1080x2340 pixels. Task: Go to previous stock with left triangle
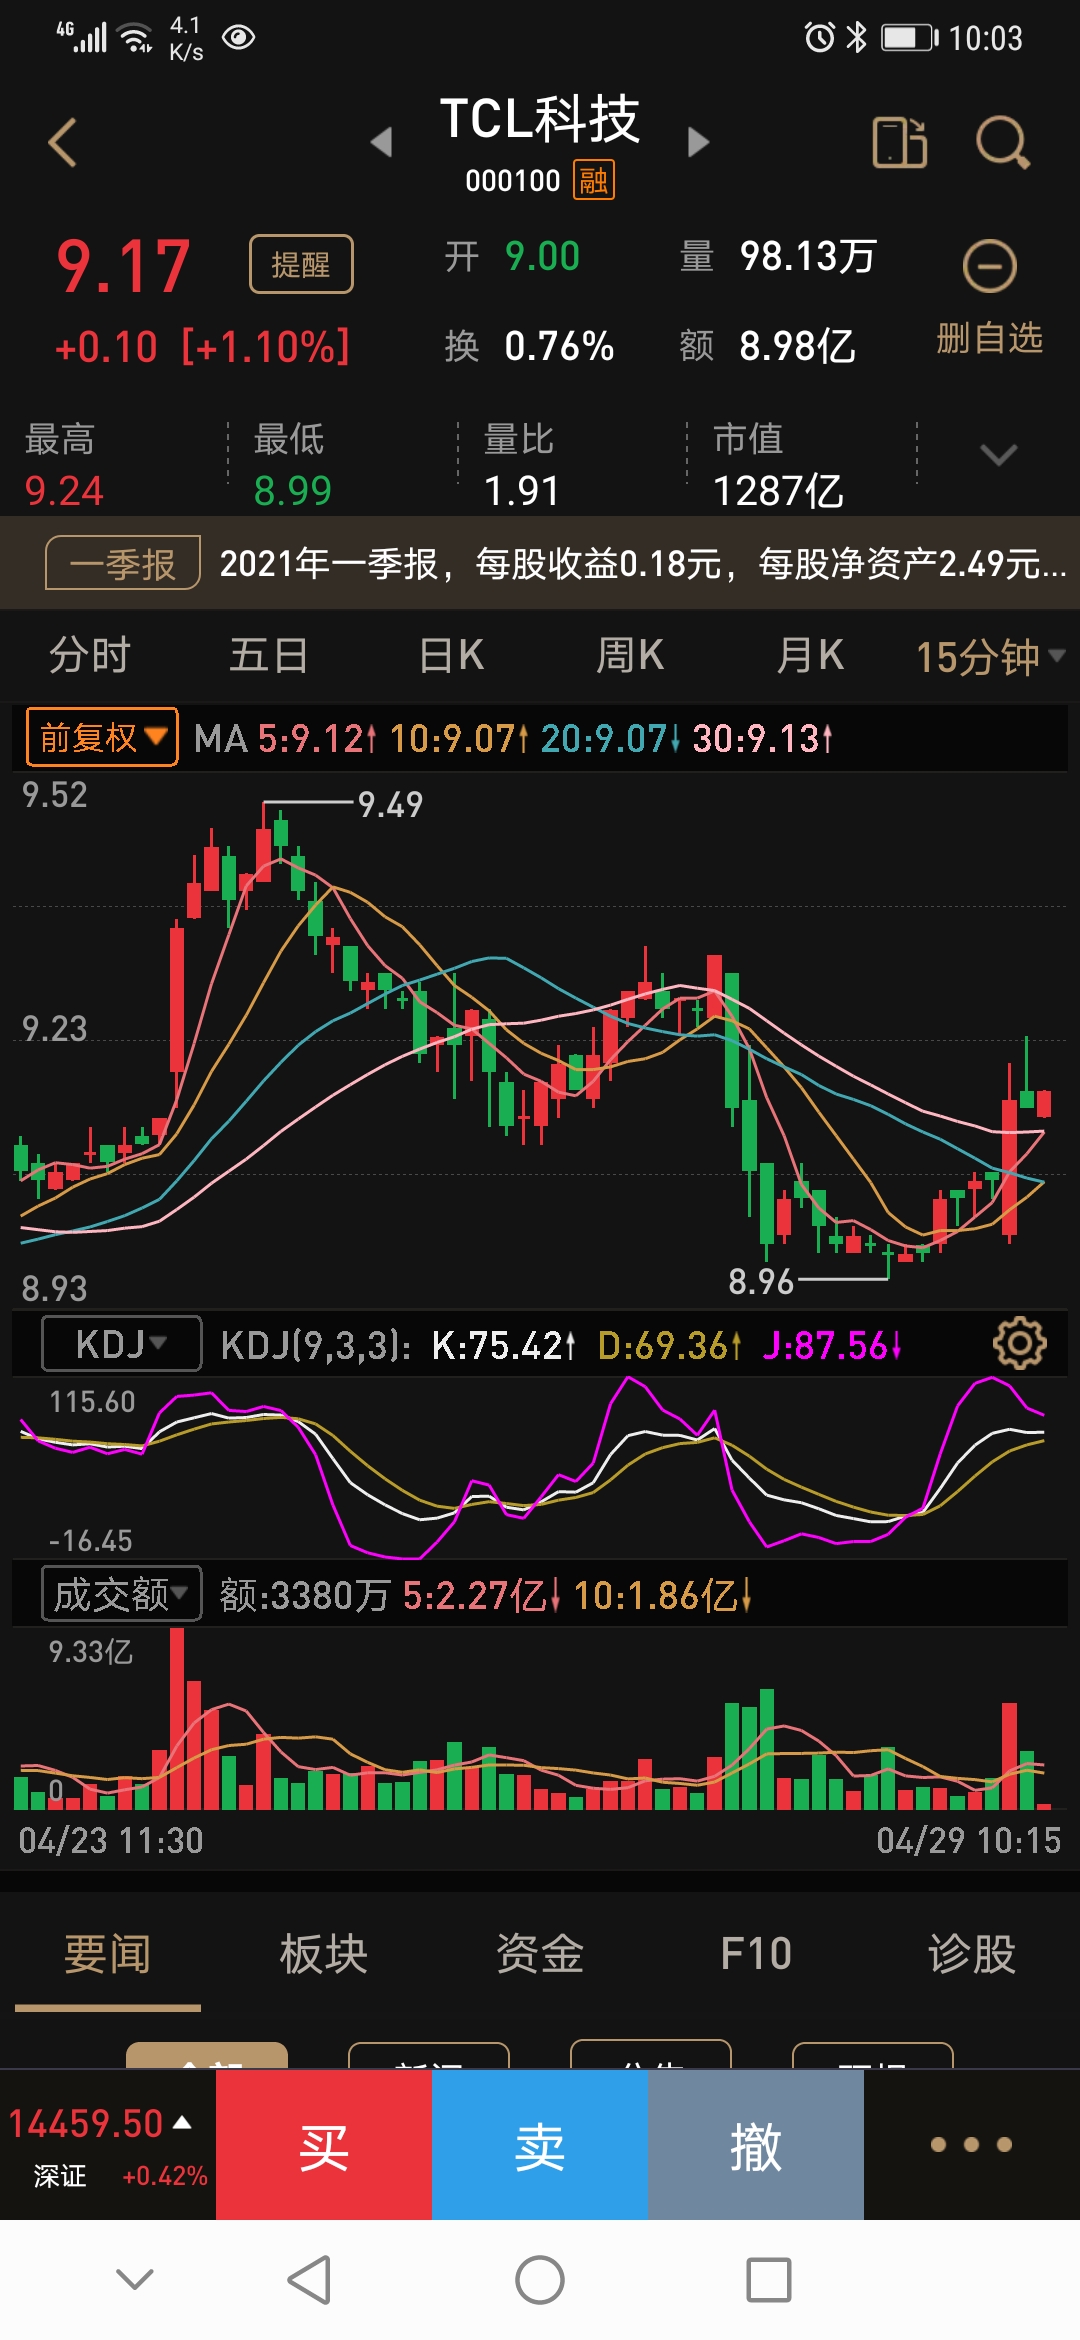(381, 142)
